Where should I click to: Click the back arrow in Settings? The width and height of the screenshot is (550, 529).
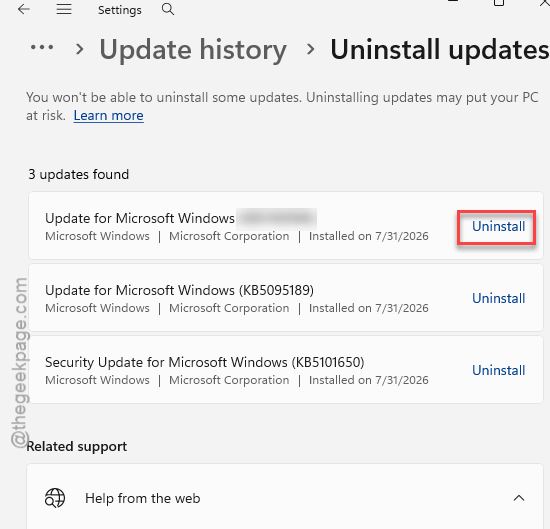[x=24, y=9]
